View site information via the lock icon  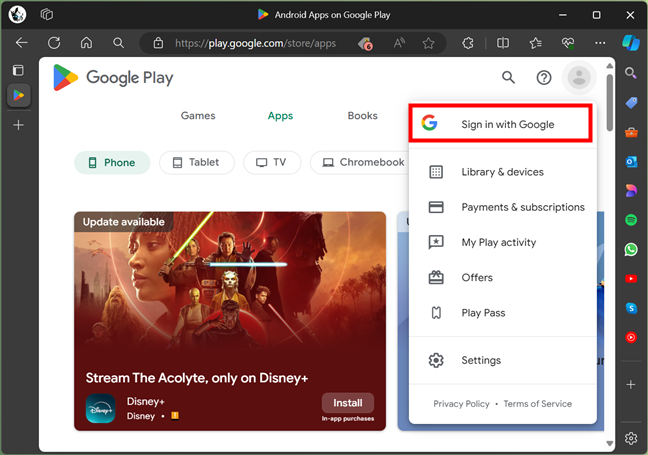[x=158, y=43]
